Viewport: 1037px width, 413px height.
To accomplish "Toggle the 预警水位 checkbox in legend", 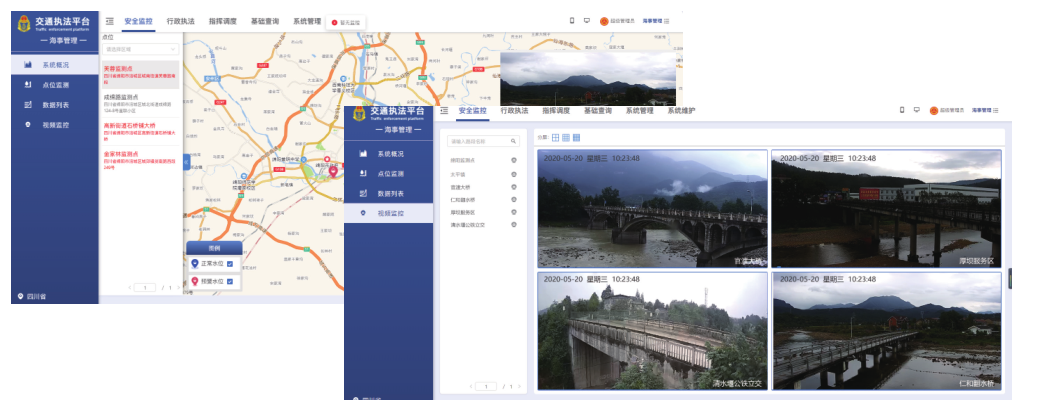I will (230, 282).
